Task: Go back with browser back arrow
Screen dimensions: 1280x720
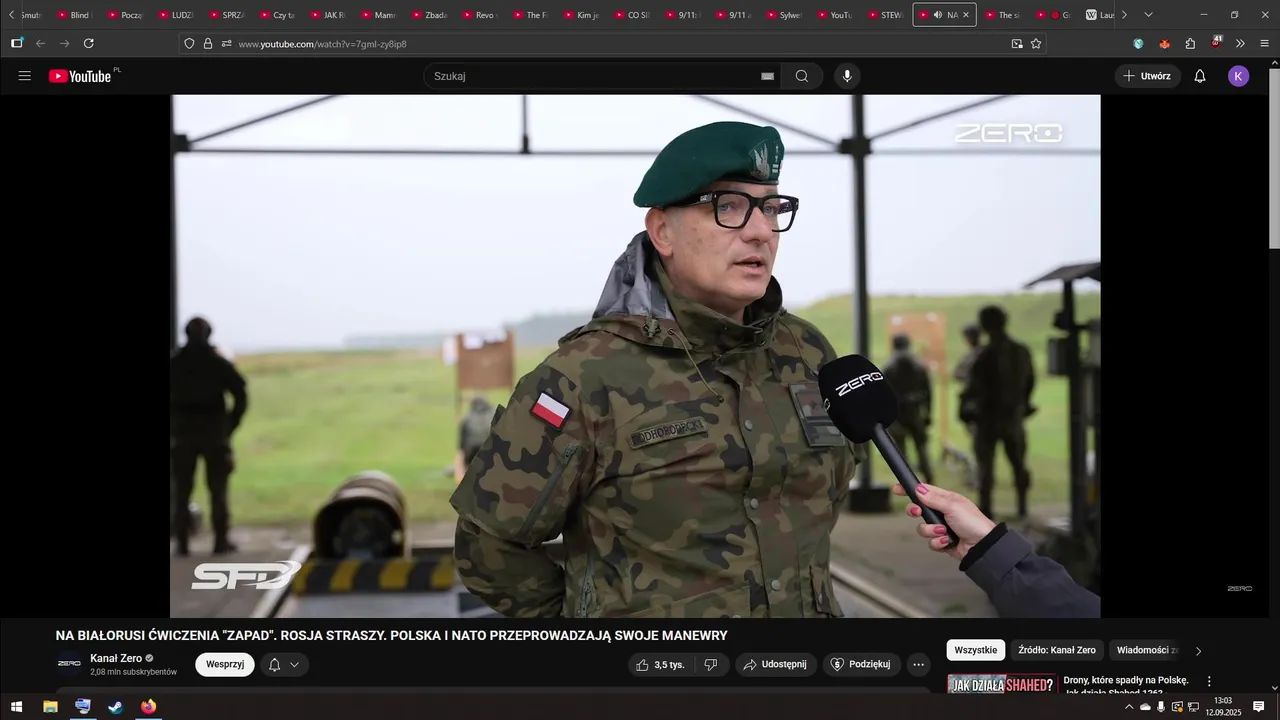Action: [41, 44]
